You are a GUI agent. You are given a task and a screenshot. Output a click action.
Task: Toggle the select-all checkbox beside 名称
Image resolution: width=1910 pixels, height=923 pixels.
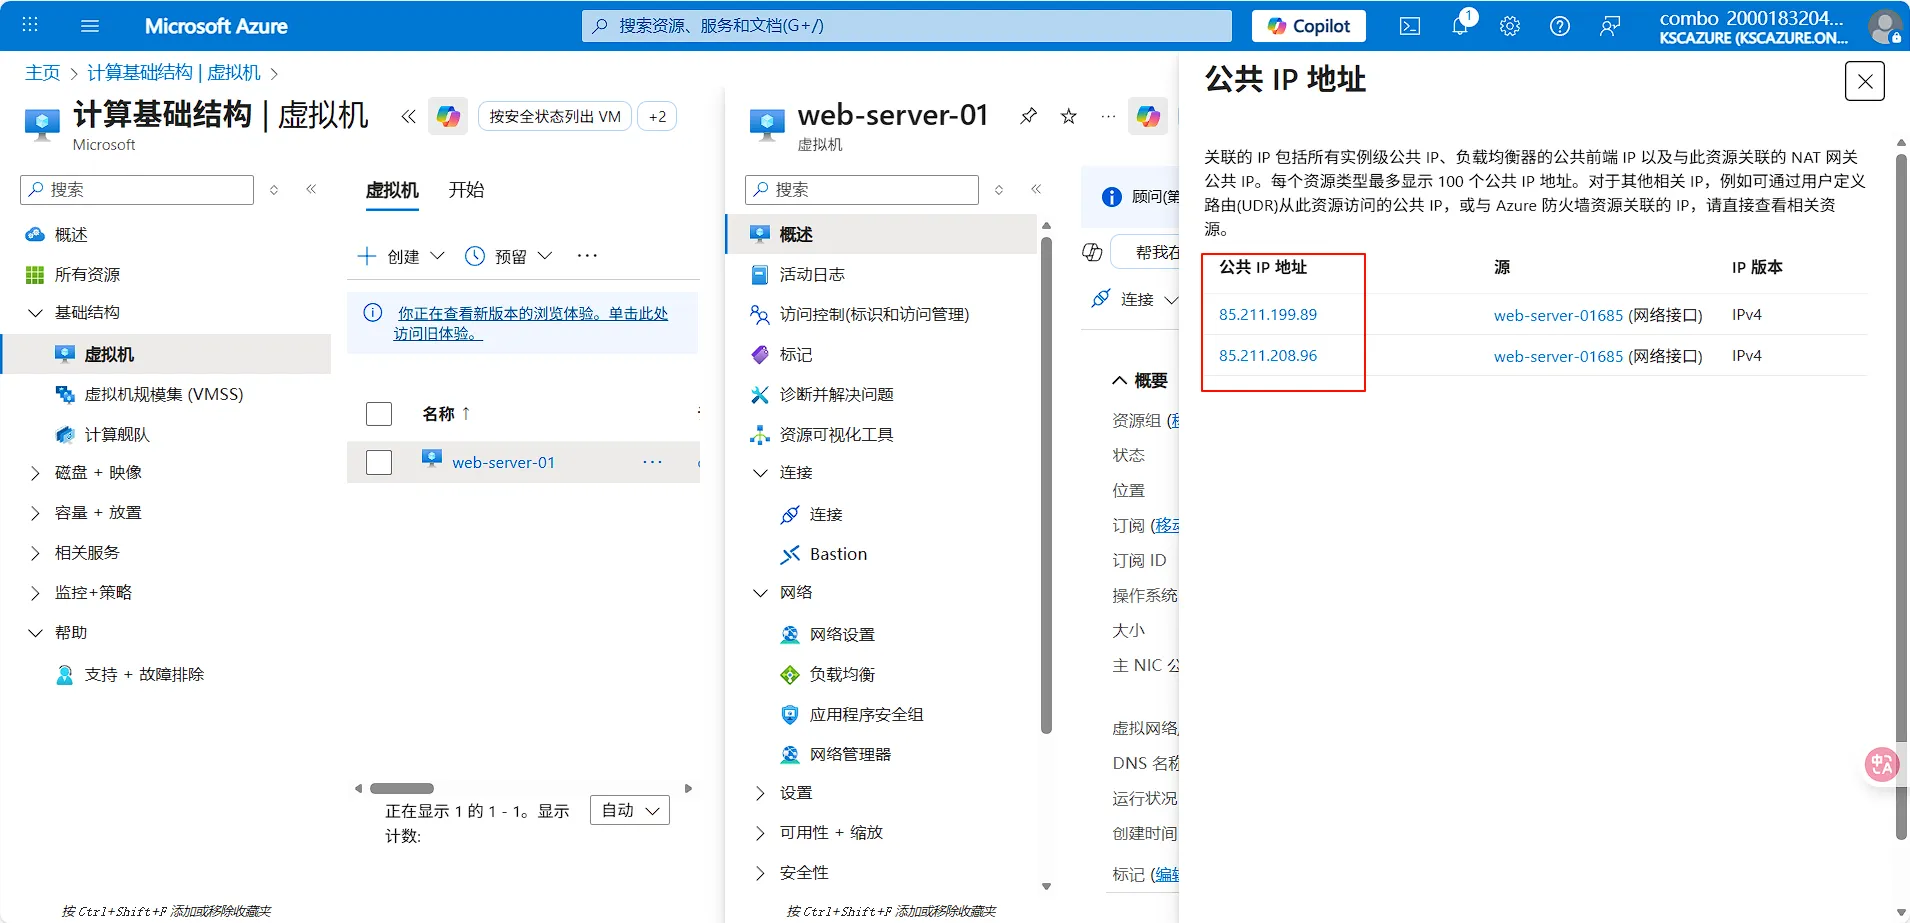[379, 414]
